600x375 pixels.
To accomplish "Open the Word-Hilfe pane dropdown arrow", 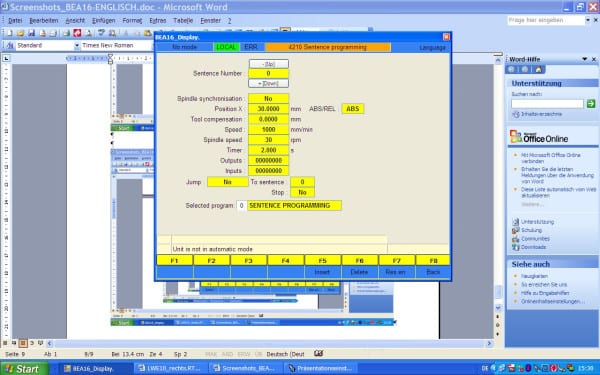I will click(584, 59).
